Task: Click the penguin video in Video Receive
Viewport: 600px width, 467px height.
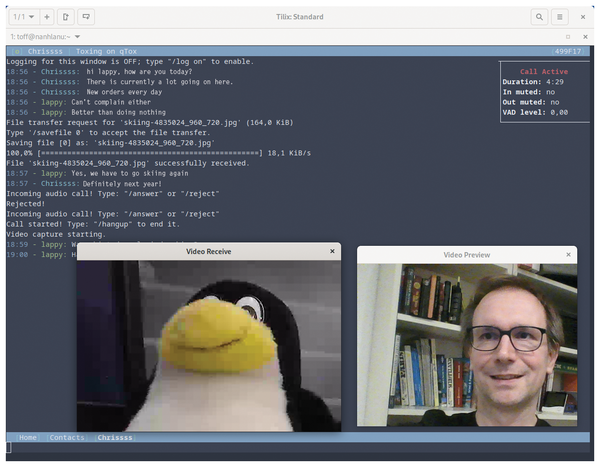Action: [x=209, y=346]
